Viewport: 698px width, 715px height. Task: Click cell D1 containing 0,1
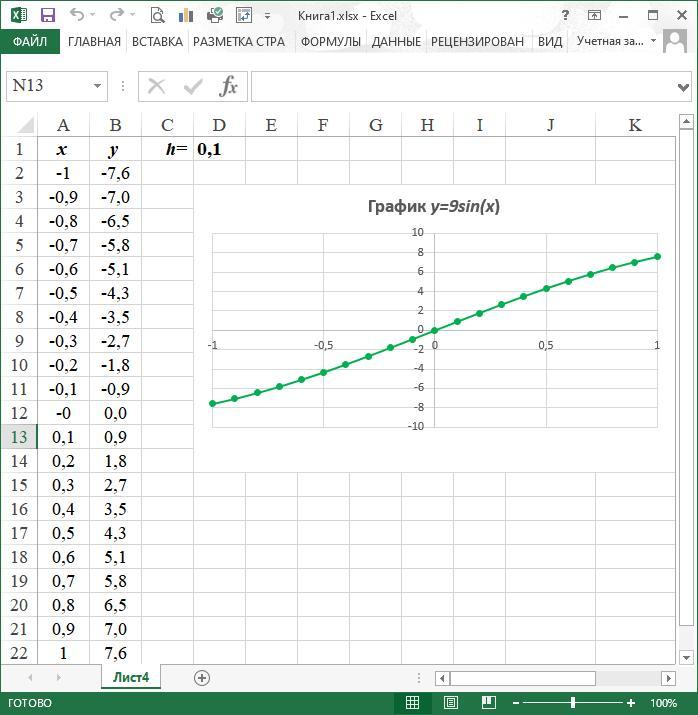[219, 149]
